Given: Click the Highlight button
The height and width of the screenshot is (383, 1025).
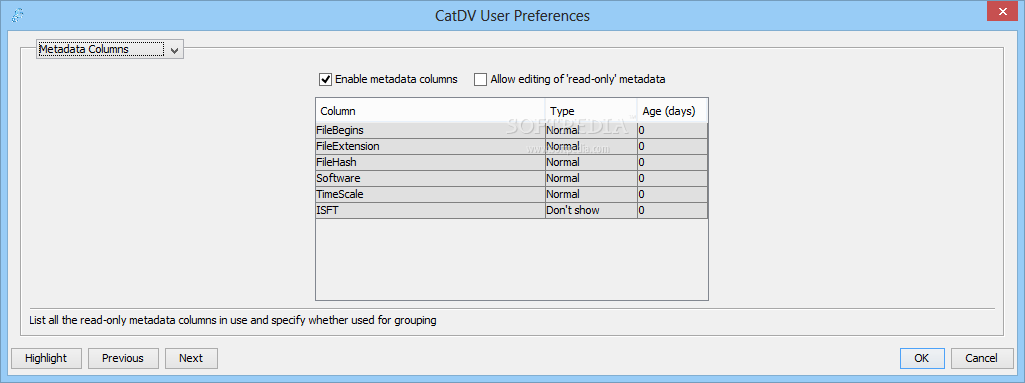Looking at the screenshot, I should (46, 358).
